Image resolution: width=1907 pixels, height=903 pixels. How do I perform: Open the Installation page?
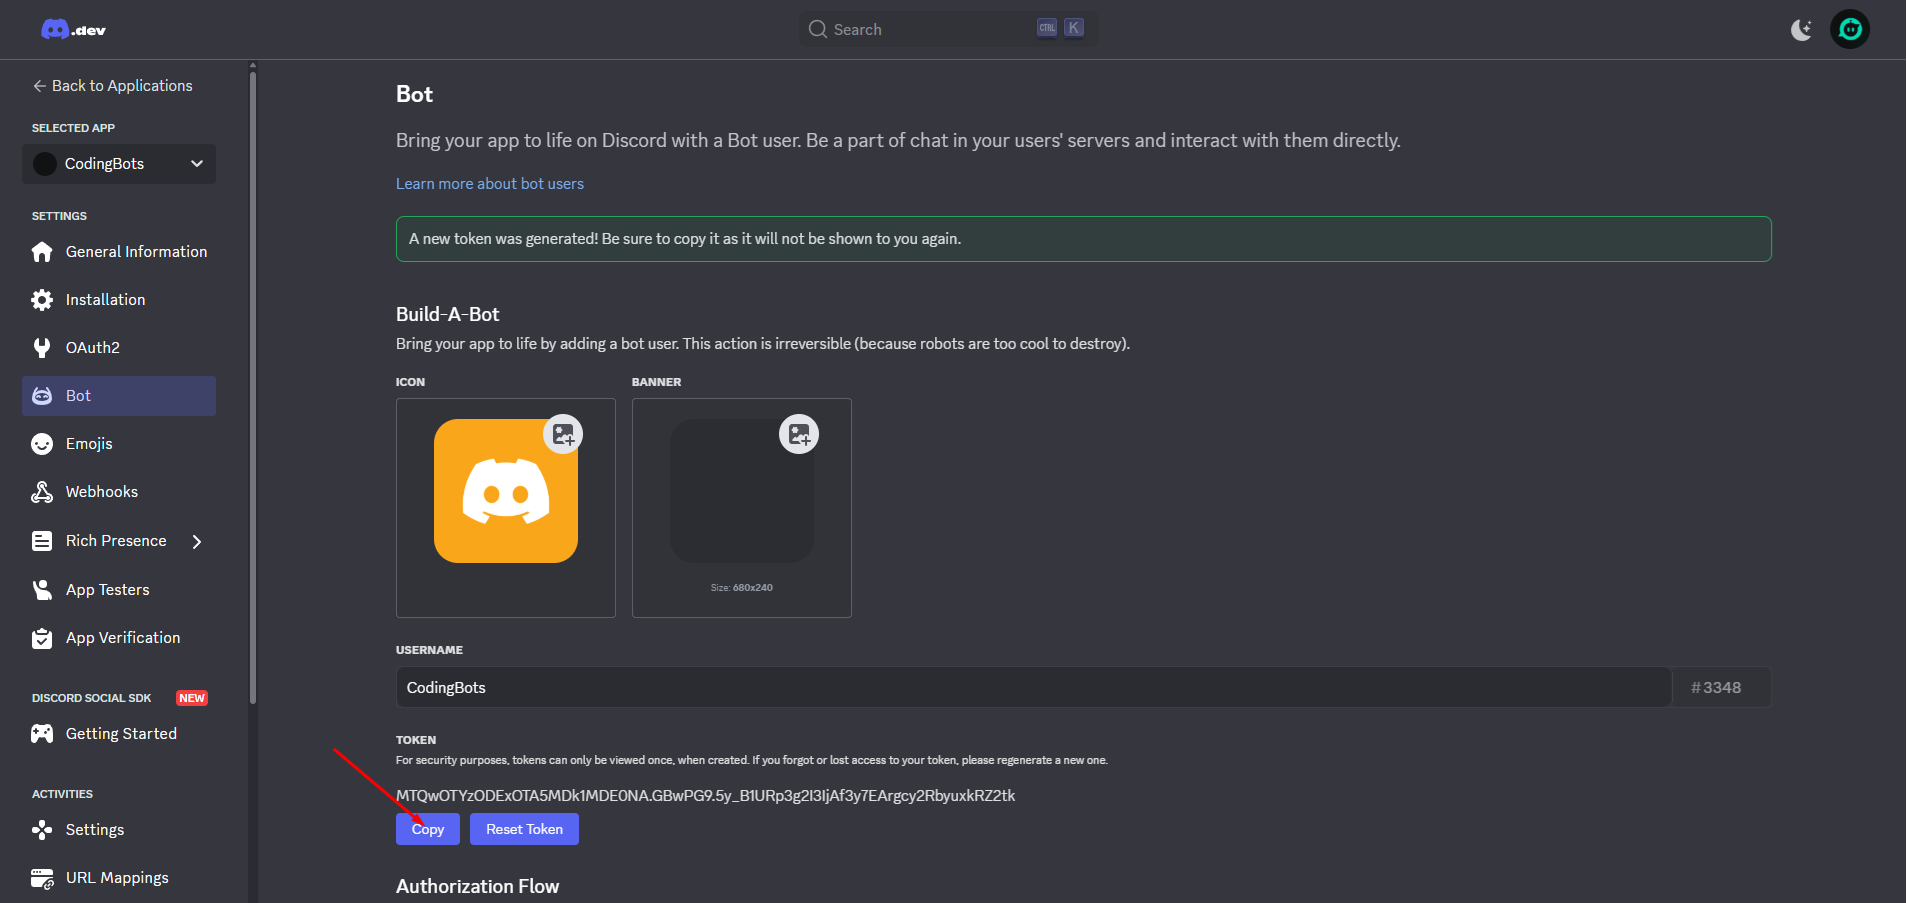pos(119,300)
